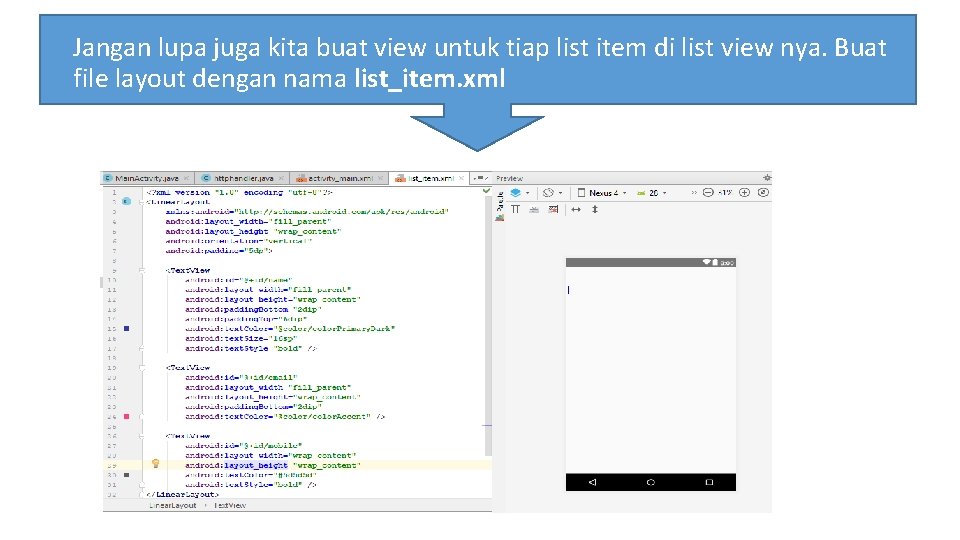Click the @+id/email attribute line
Viewport: 960px width, 540px height.
(241, 378)
